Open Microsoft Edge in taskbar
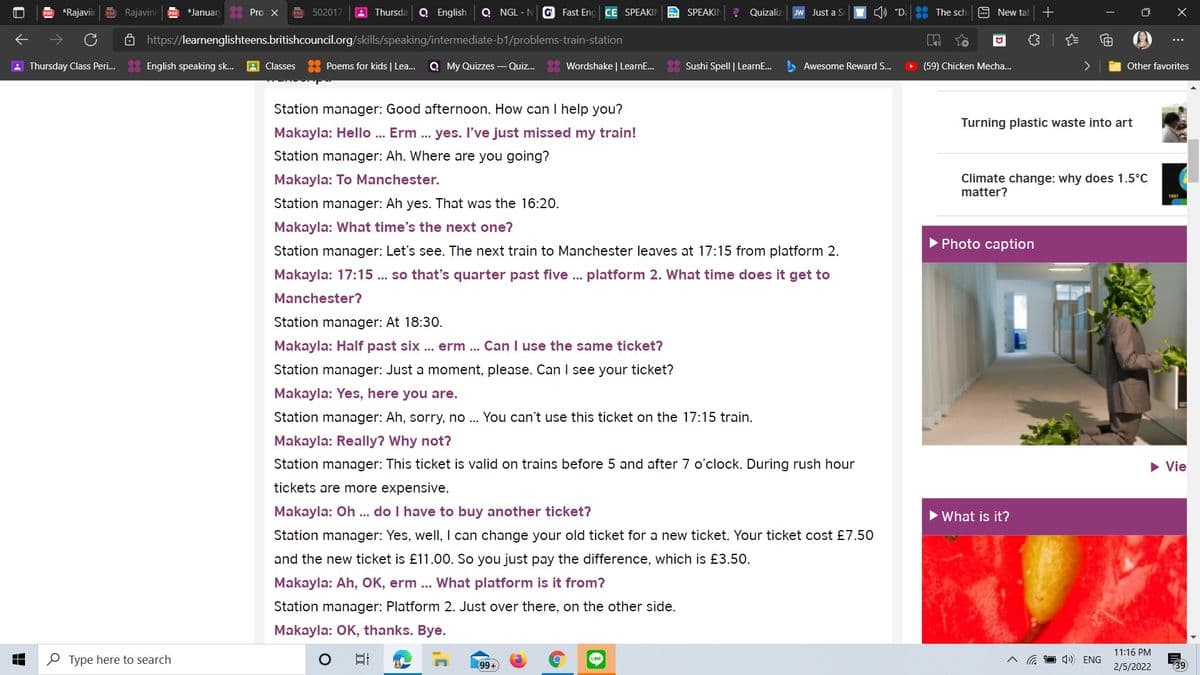Viewport: 1200px width, 675px height. (x=401, y=659)
